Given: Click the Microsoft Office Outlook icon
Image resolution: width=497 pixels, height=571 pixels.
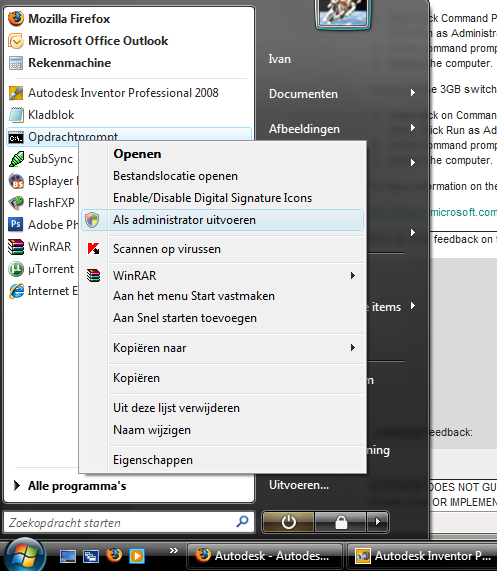Looking at the screenshot, I should (16, 41).
